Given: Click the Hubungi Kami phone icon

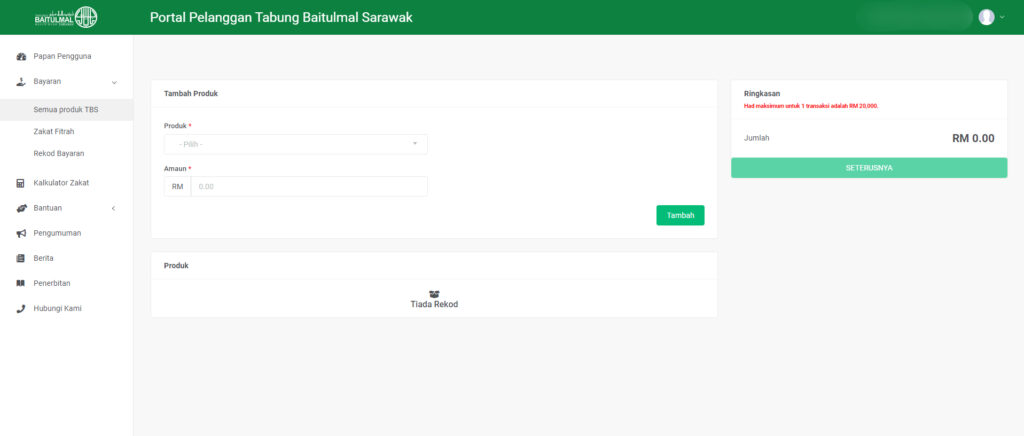Looking at the screenshot, I should [x=20, y=309].
